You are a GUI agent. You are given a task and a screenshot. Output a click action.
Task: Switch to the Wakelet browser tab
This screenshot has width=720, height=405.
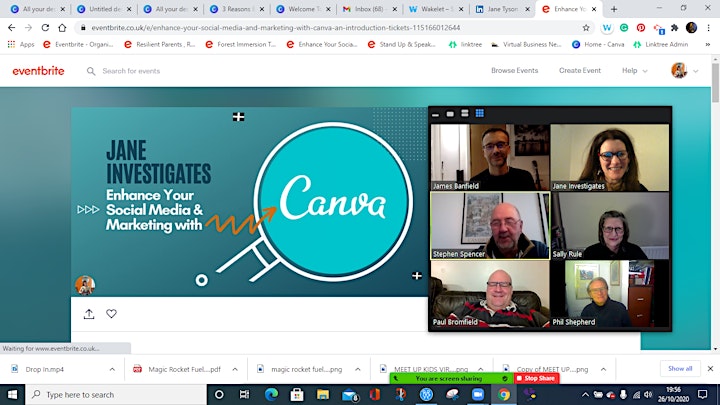pyautogui.click(x=436, y=9)
